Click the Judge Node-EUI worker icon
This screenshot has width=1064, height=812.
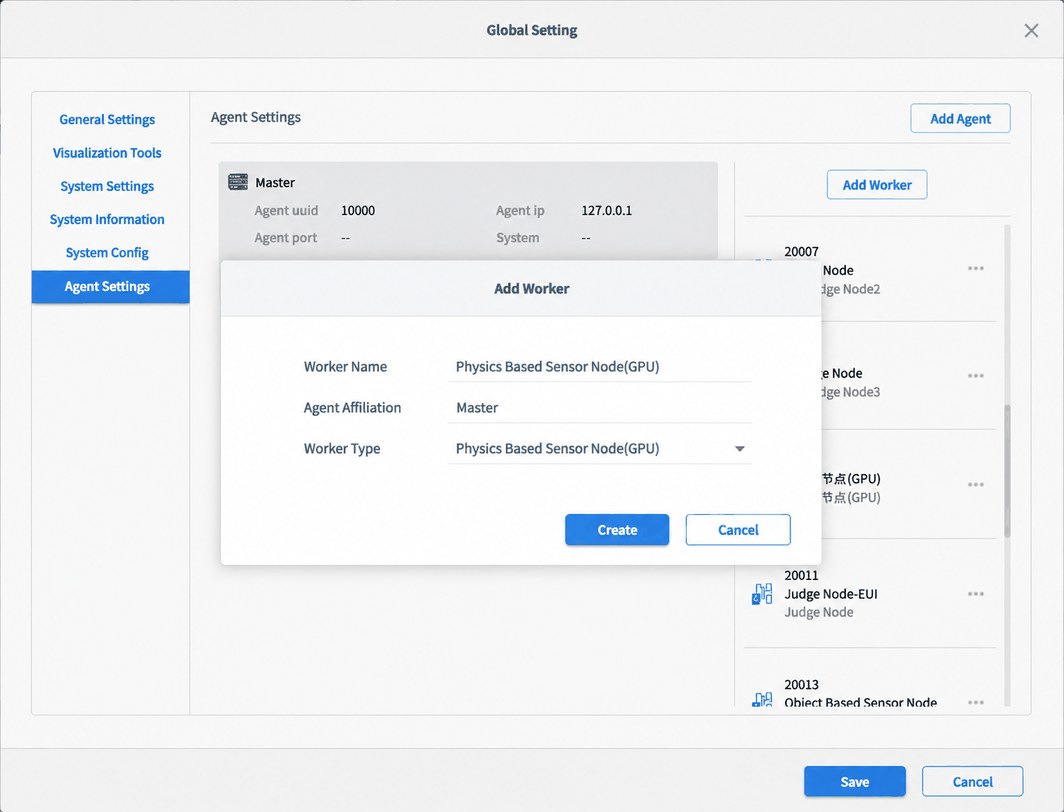tap(762, 594)
